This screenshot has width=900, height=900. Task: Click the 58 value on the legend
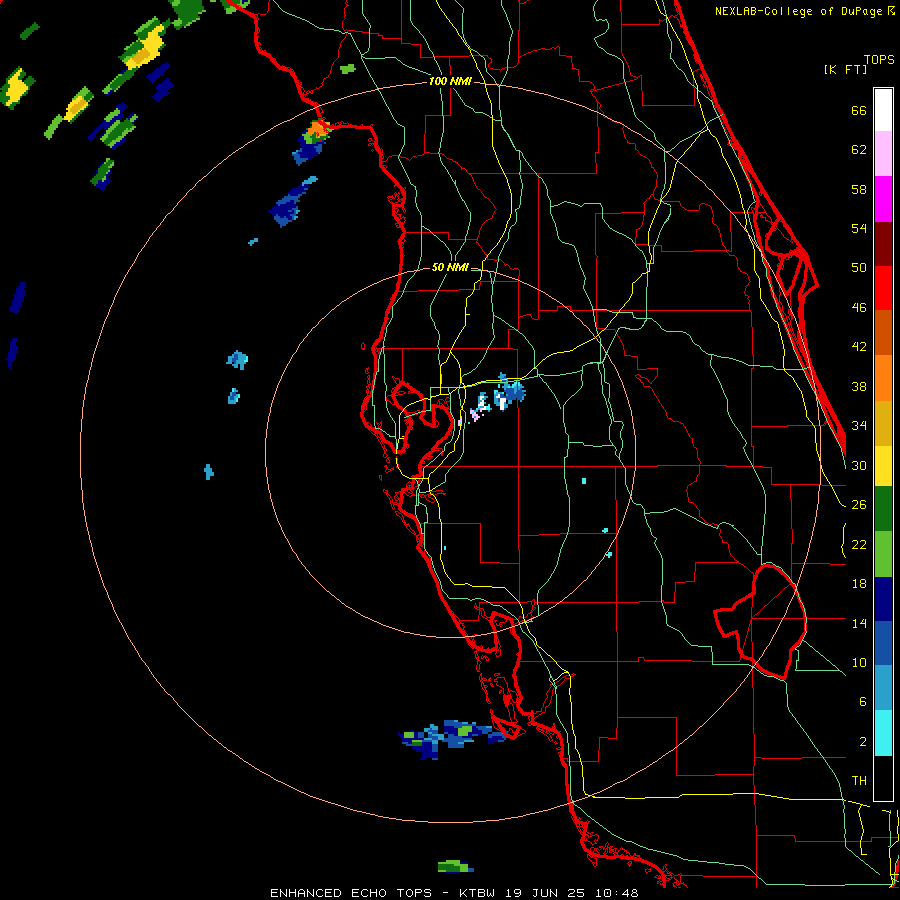859,189
